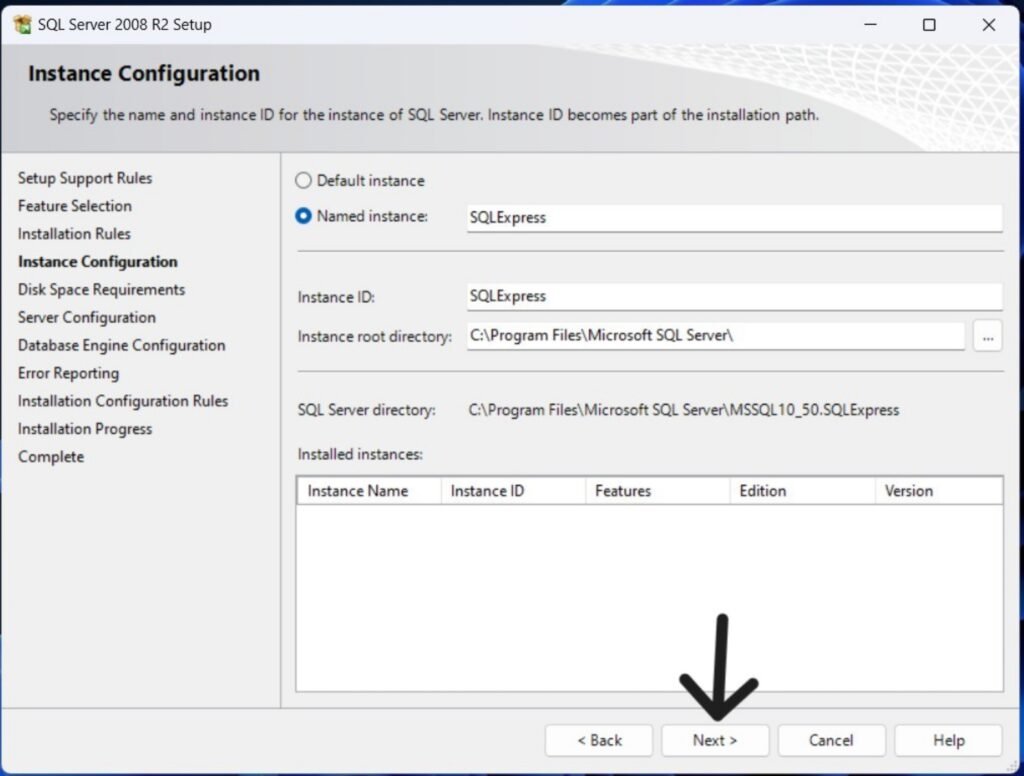Open Help for instance configuration

click(948, 740)
